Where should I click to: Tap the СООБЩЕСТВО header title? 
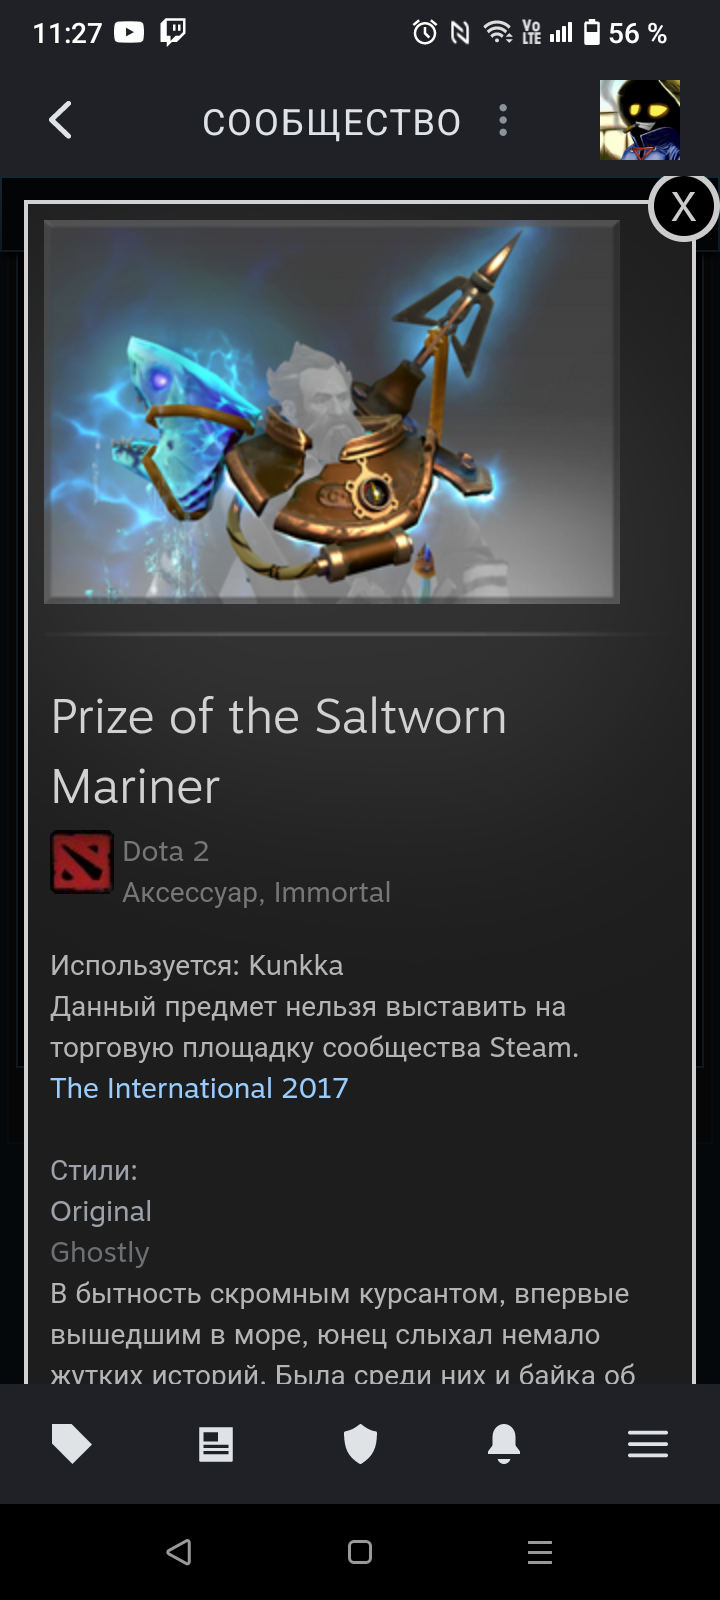[x=332, y=122]
